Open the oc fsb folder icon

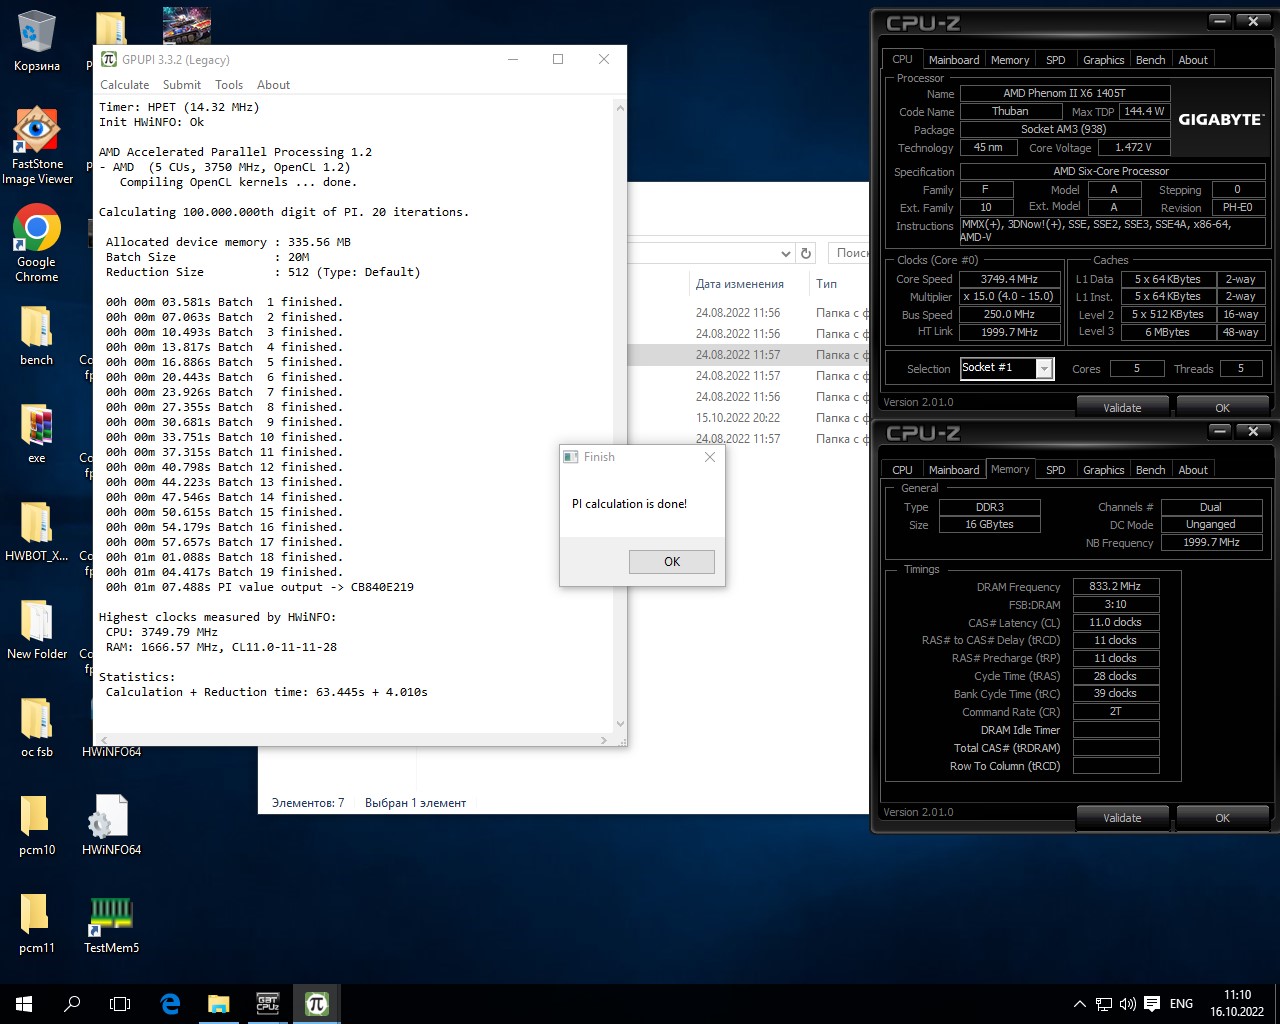click(37, 727)
